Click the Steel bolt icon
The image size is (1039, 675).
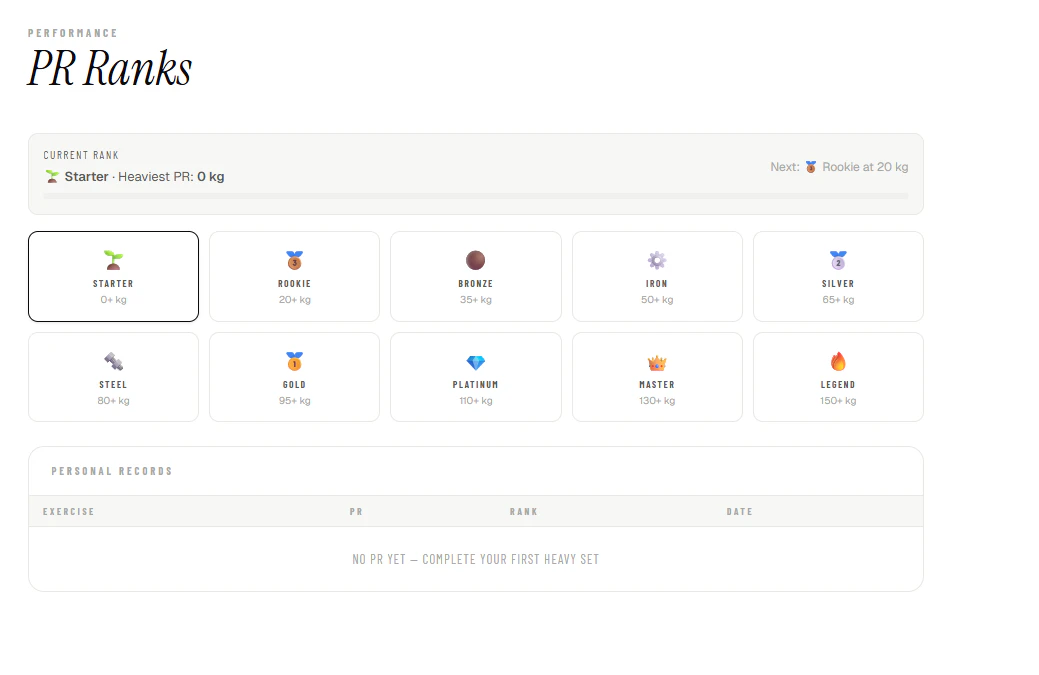click(x=113, y=362)
